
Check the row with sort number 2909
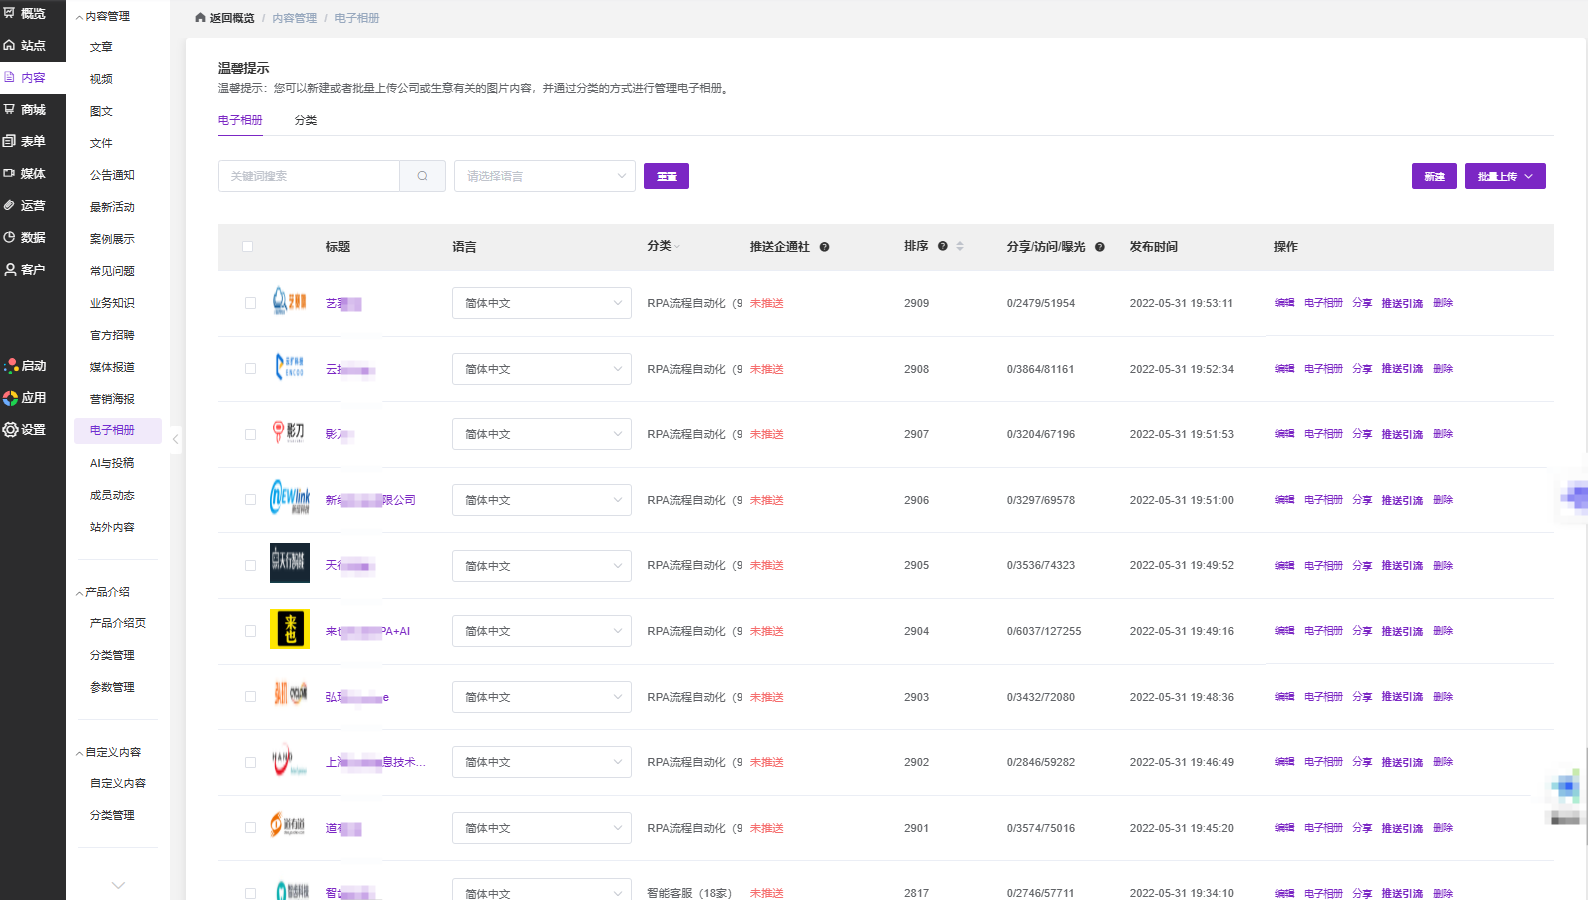(x=250, y=303)
